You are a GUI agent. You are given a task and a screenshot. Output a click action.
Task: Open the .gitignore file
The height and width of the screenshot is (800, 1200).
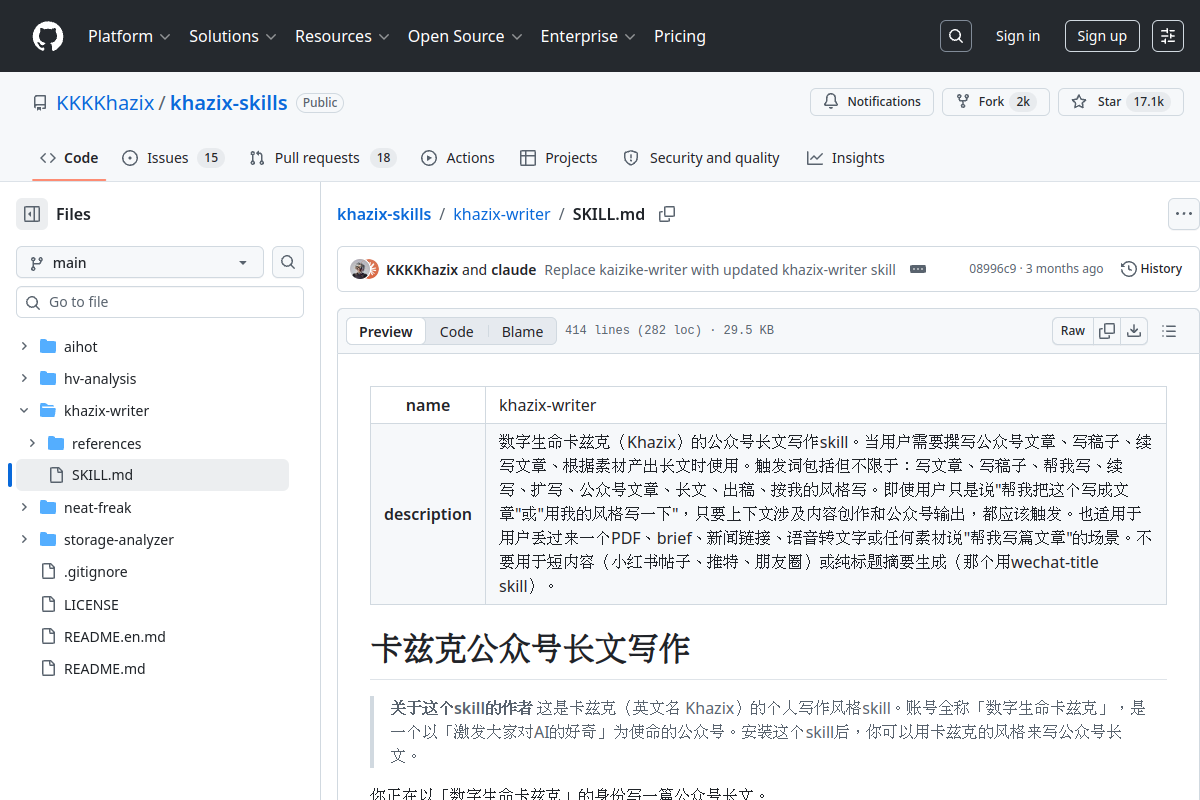coord(96,572)
